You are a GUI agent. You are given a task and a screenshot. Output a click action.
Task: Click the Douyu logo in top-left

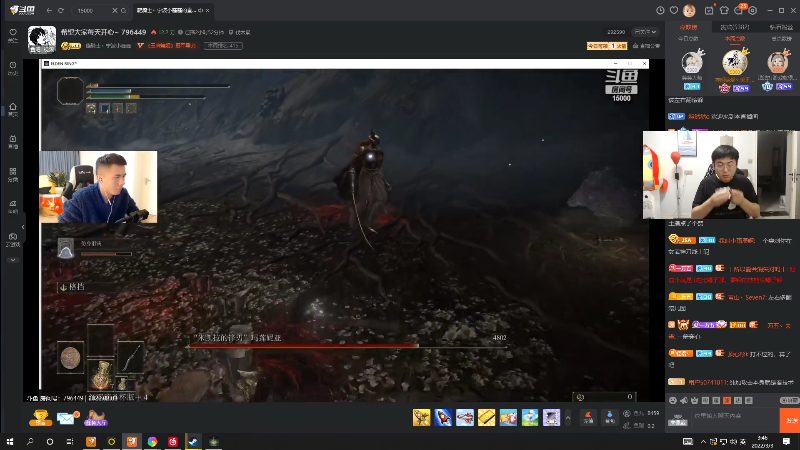click(x=22, y=10)
